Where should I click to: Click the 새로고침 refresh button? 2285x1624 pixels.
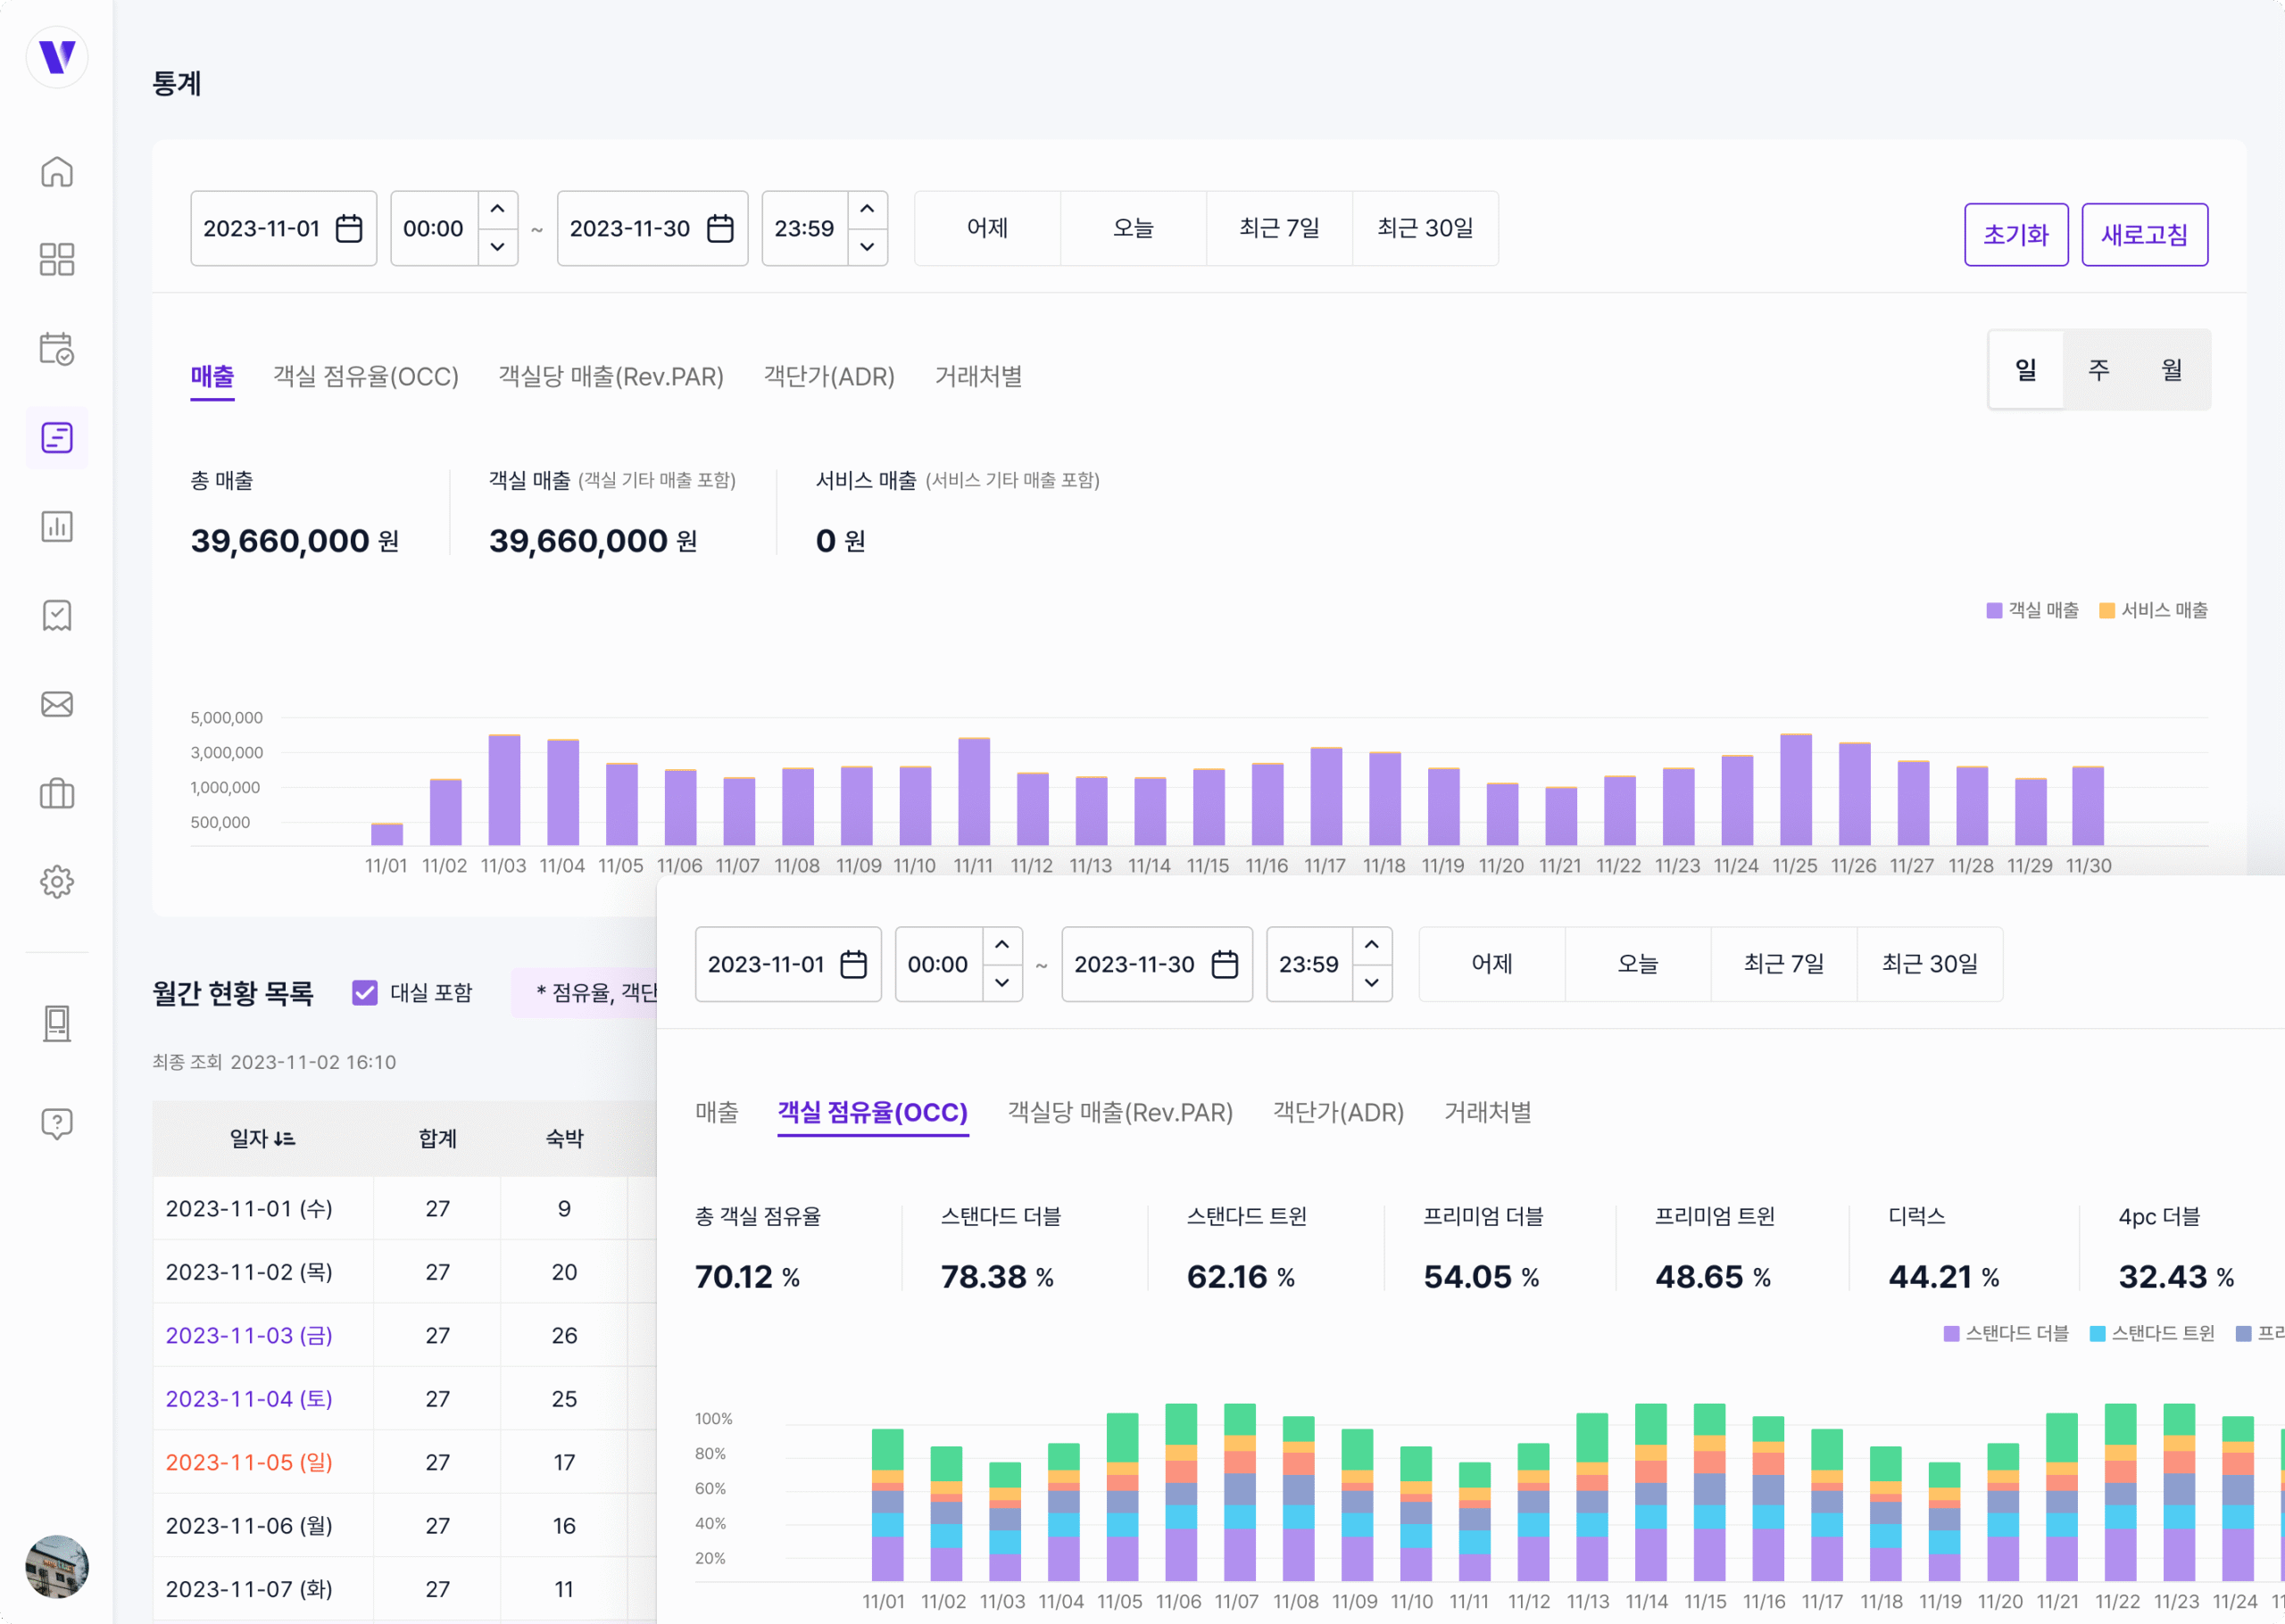click(2143, 235)
